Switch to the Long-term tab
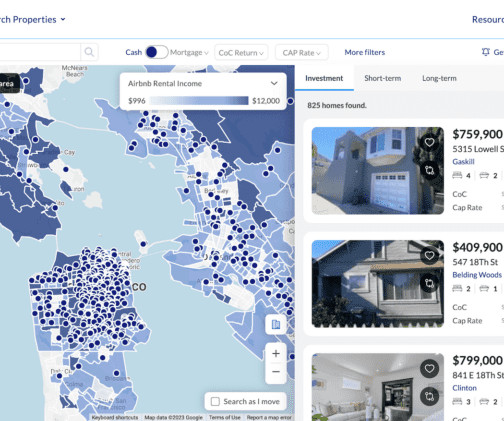 point(439,78)
